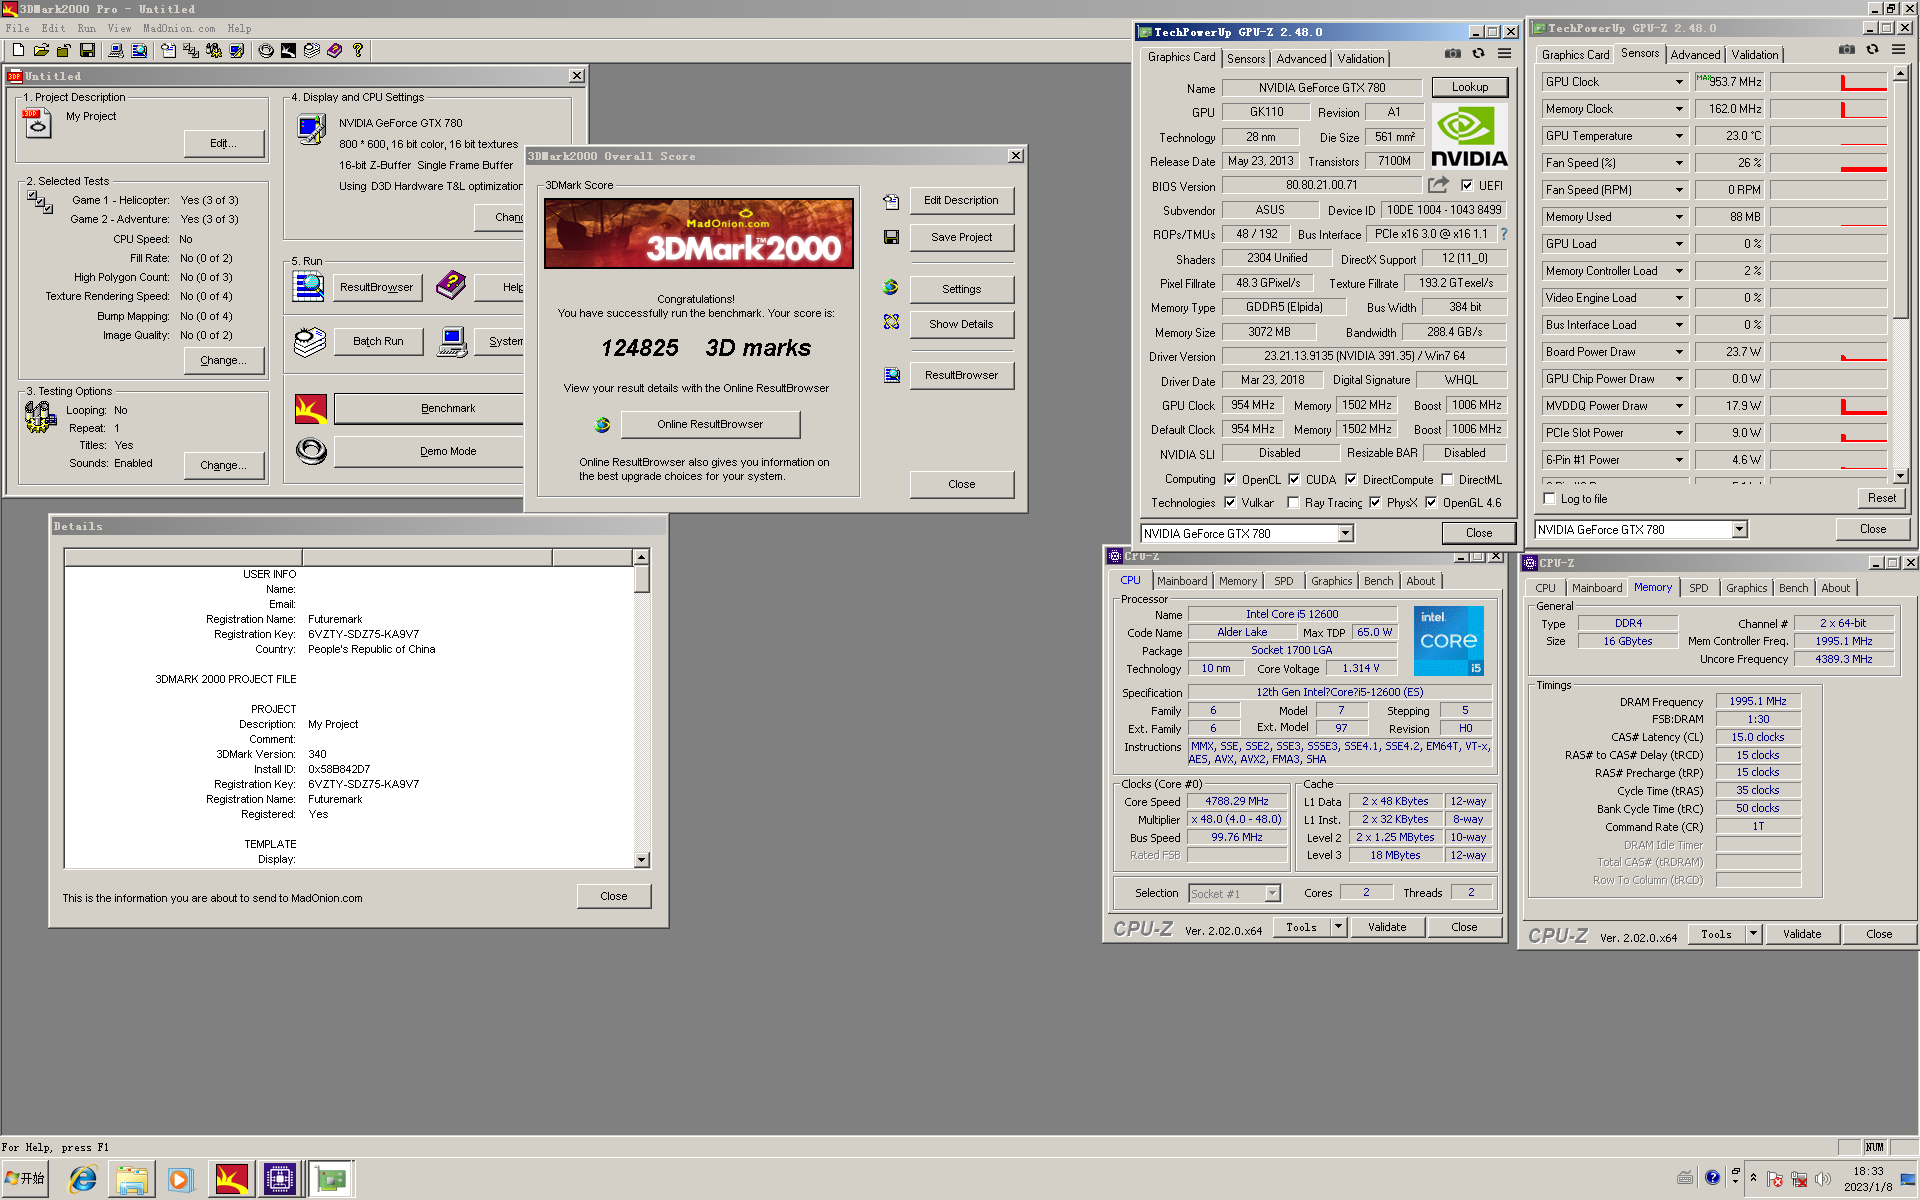Click the ResultBrowser magnifier toolbar icon
The width and height of the screenshot is (1920, 1200).
coord(139,50)
